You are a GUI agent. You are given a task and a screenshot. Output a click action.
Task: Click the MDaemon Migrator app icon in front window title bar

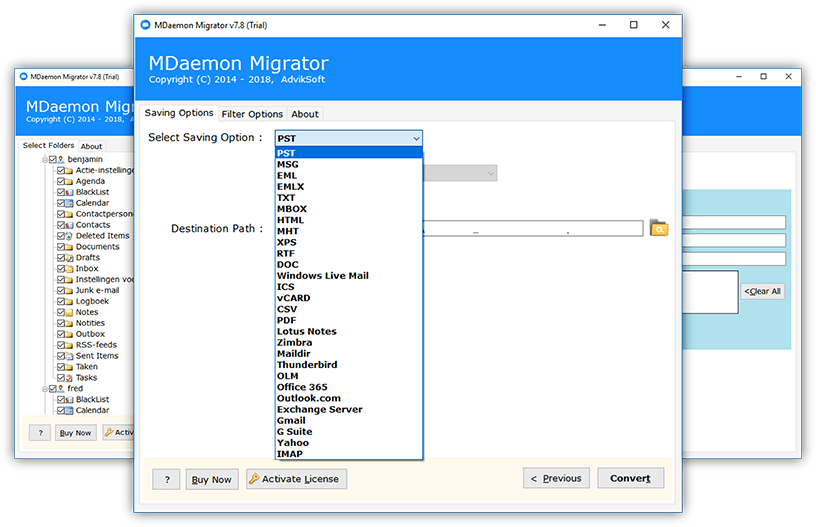click(146, 25)
